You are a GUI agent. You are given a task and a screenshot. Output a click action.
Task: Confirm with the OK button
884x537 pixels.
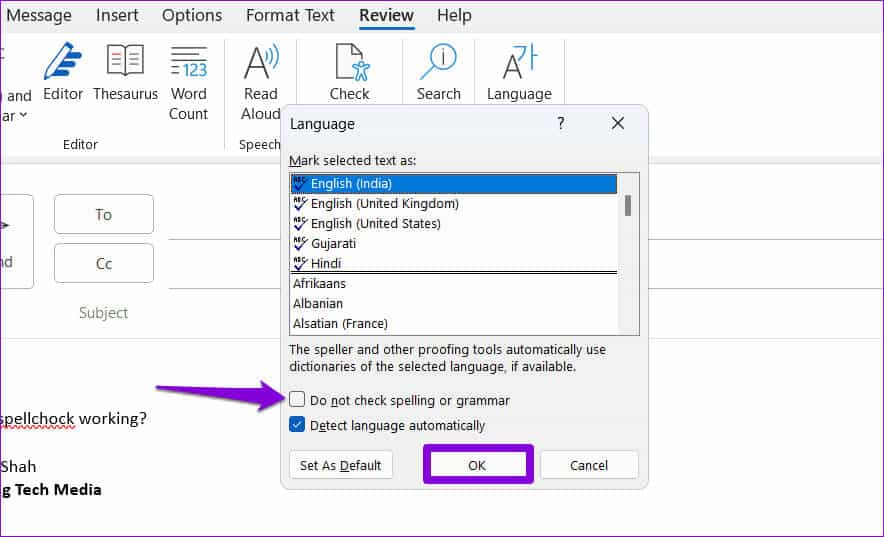[x=477, y=465]
